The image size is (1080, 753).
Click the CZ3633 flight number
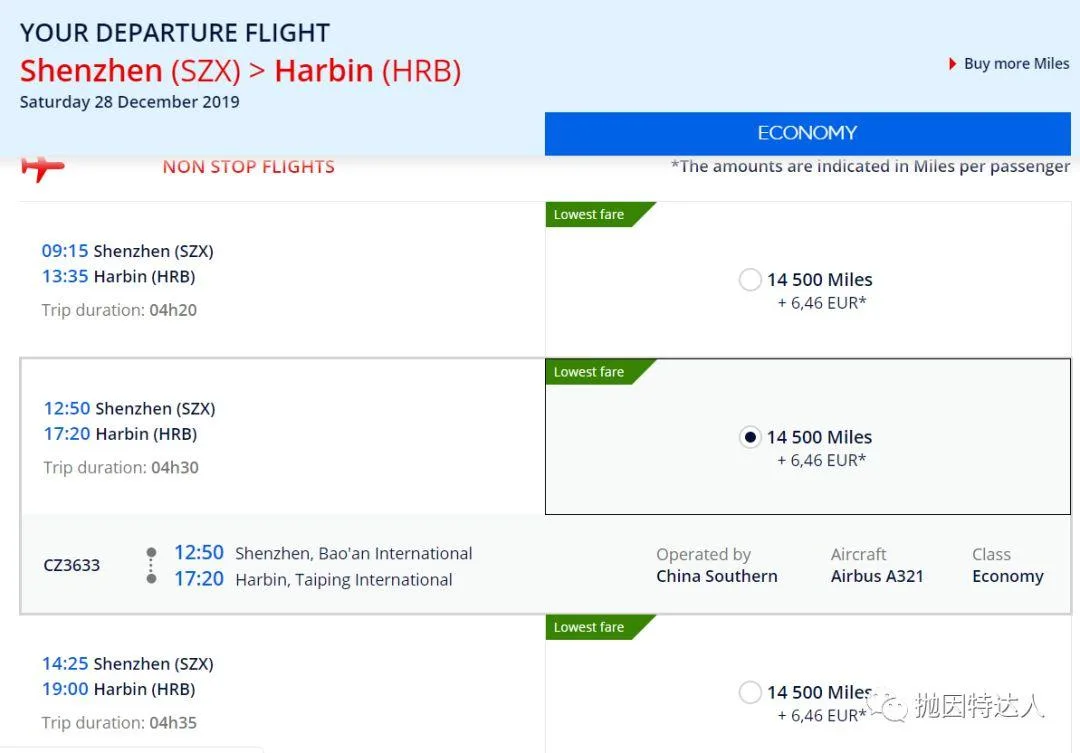point(72,565)
